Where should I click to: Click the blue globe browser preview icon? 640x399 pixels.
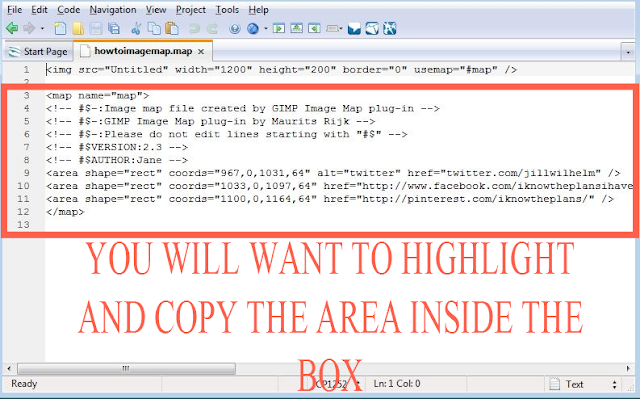pos(253,29)
